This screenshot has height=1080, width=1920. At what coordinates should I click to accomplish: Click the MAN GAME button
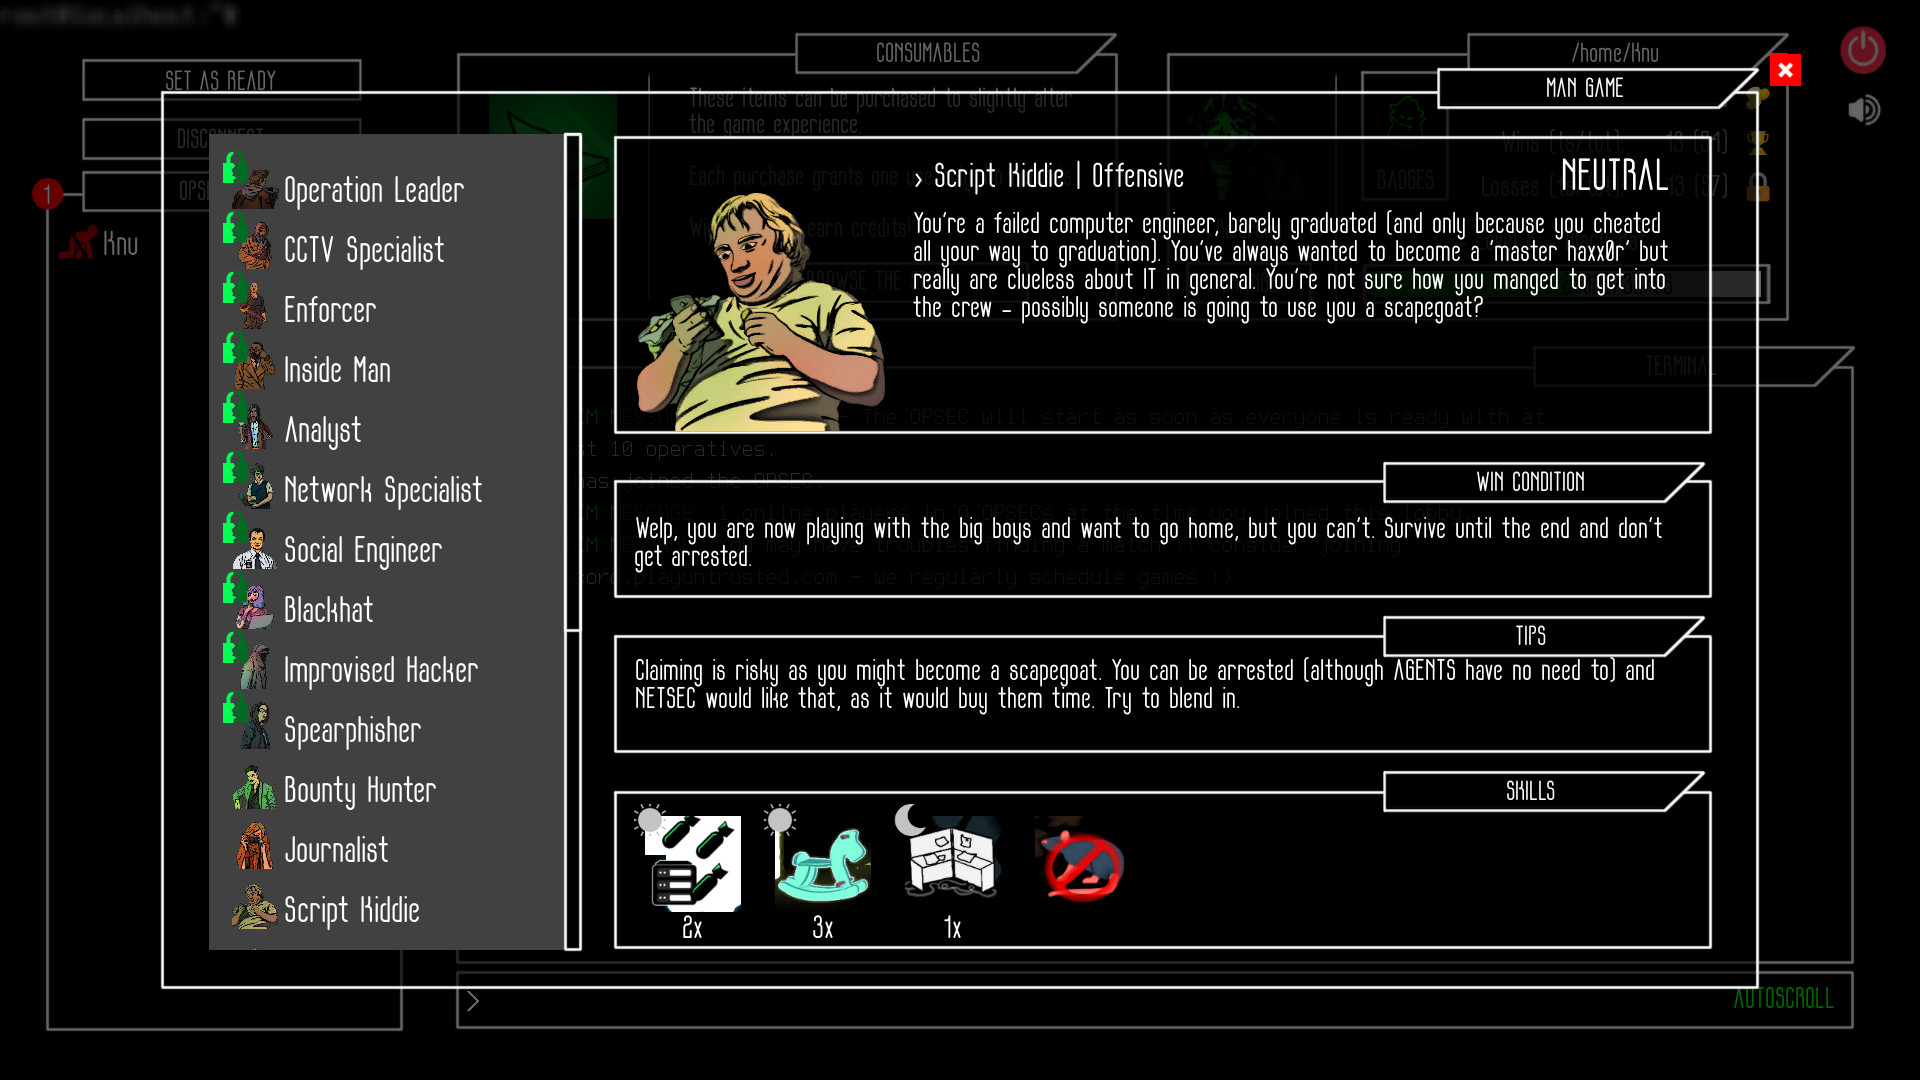1582,88
